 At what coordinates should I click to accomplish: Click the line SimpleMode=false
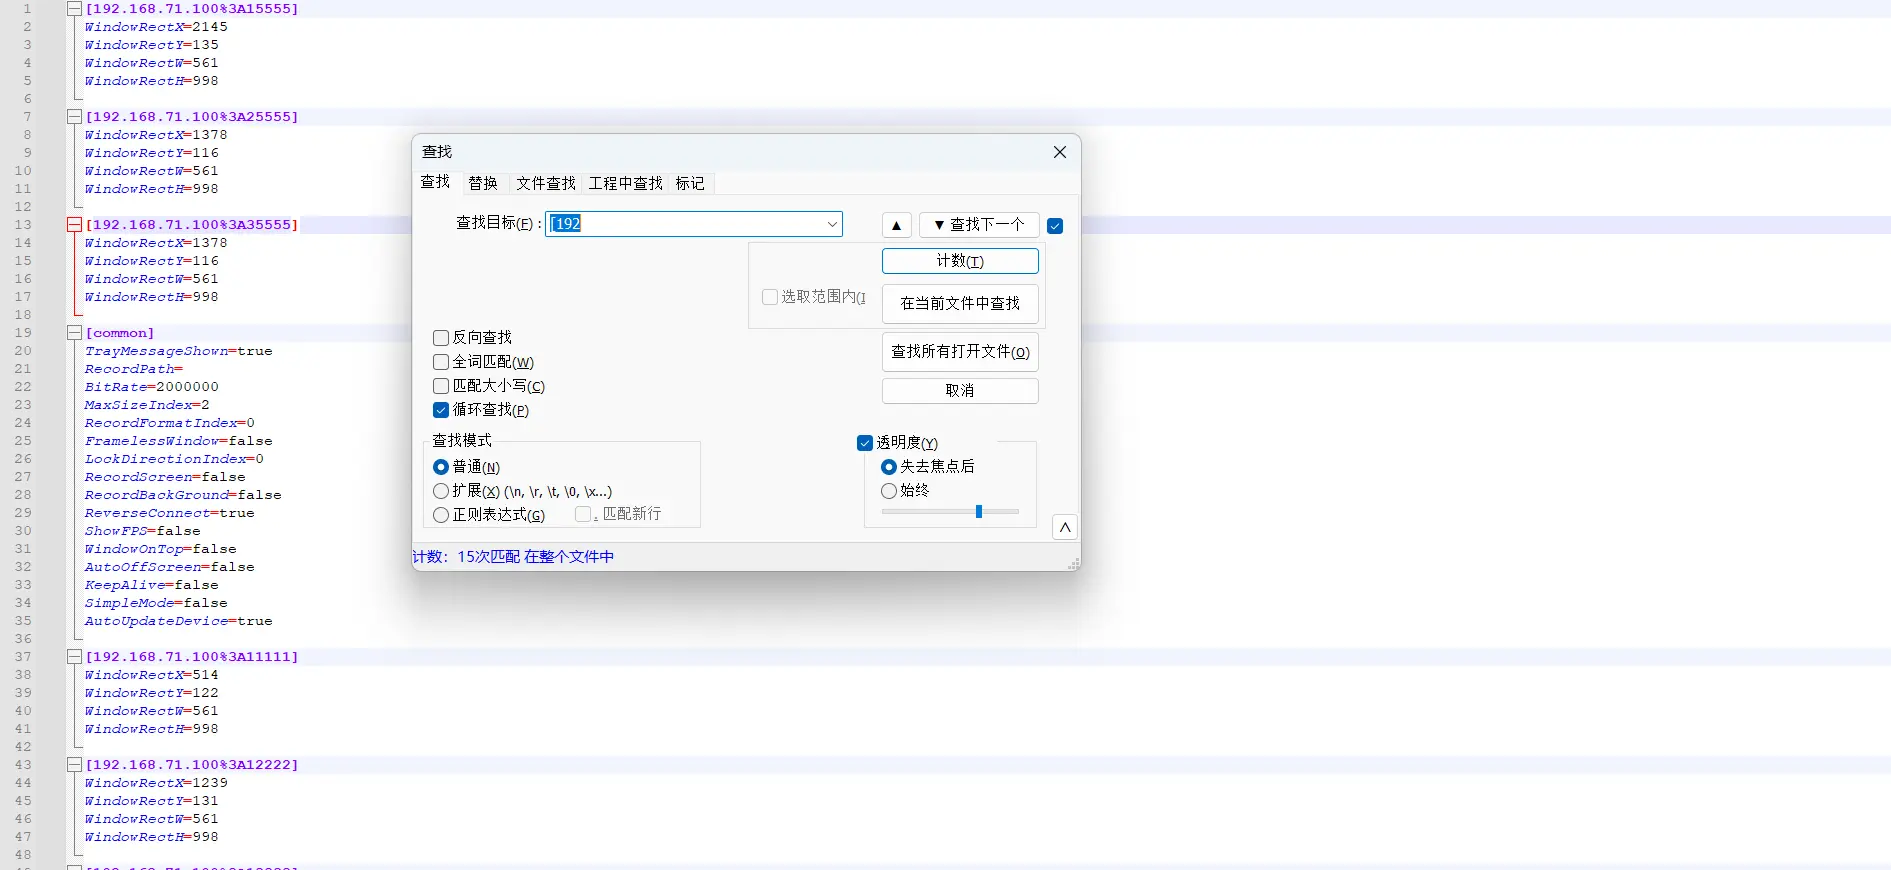click(x=156, y=603)
